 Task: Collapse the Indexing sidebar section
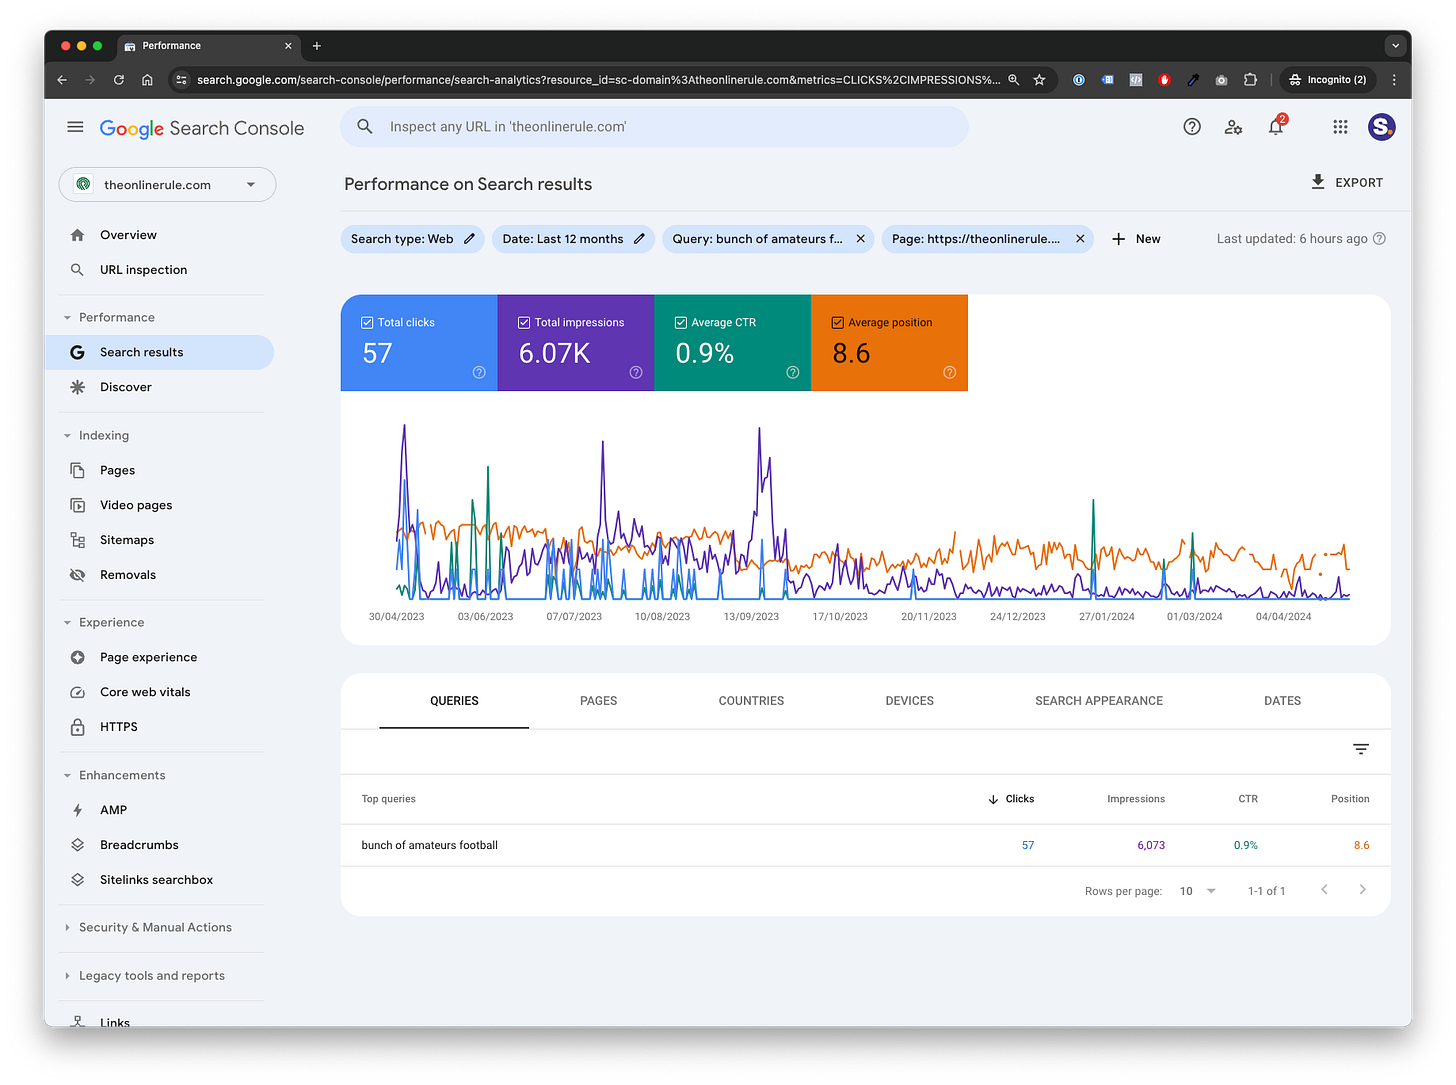[x=67, y=436]
